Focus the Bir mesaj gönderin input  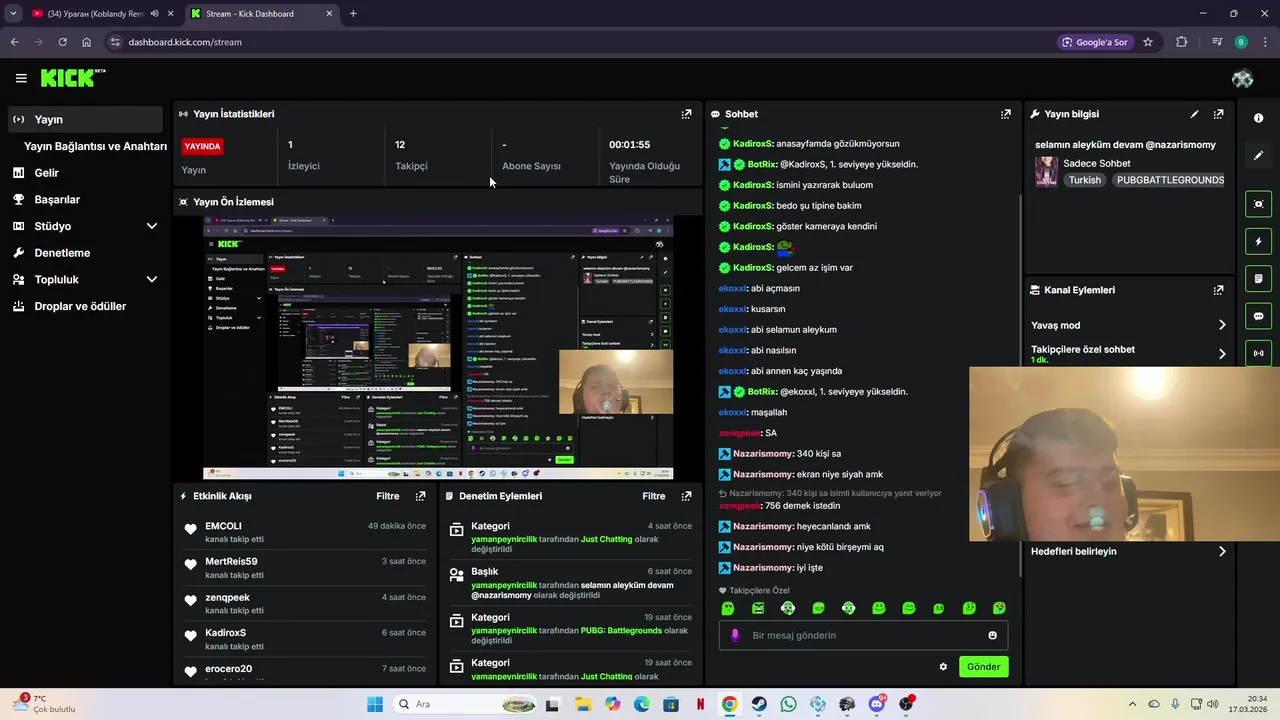click(863, 635)
